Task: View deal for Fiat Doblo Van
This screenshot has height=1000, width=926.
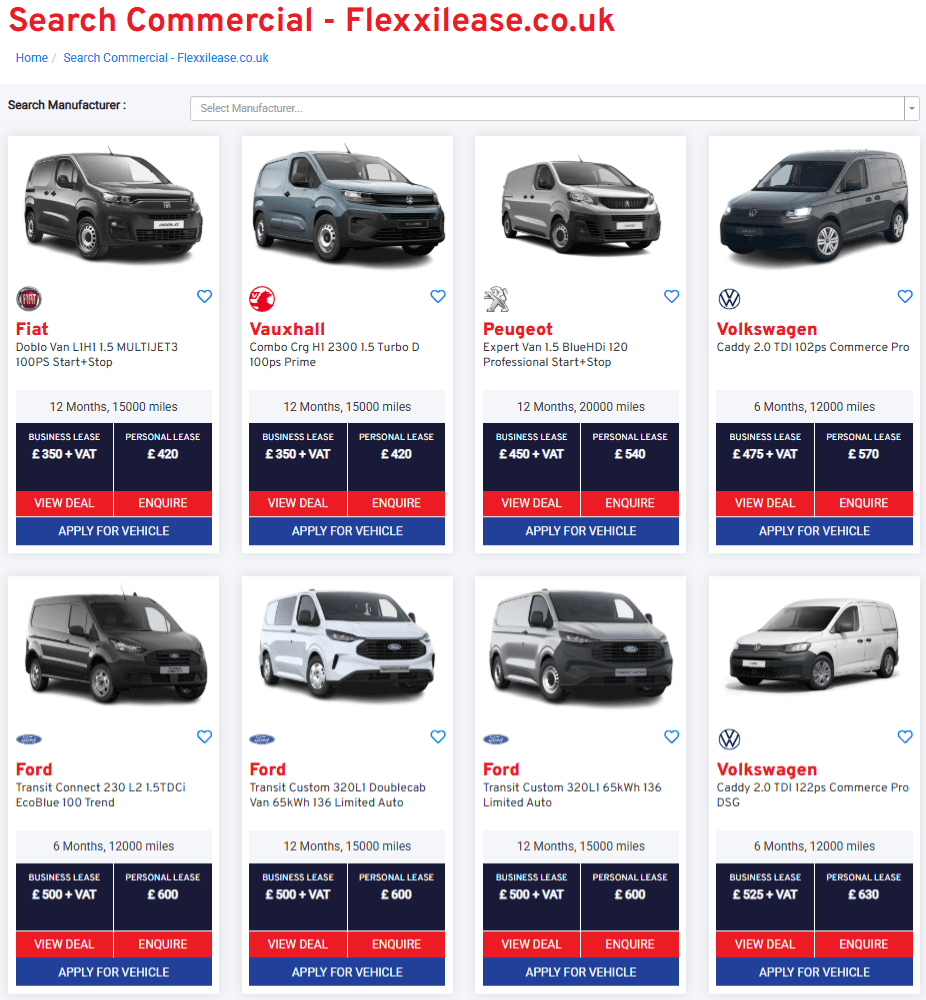Action: pos(64,503)
